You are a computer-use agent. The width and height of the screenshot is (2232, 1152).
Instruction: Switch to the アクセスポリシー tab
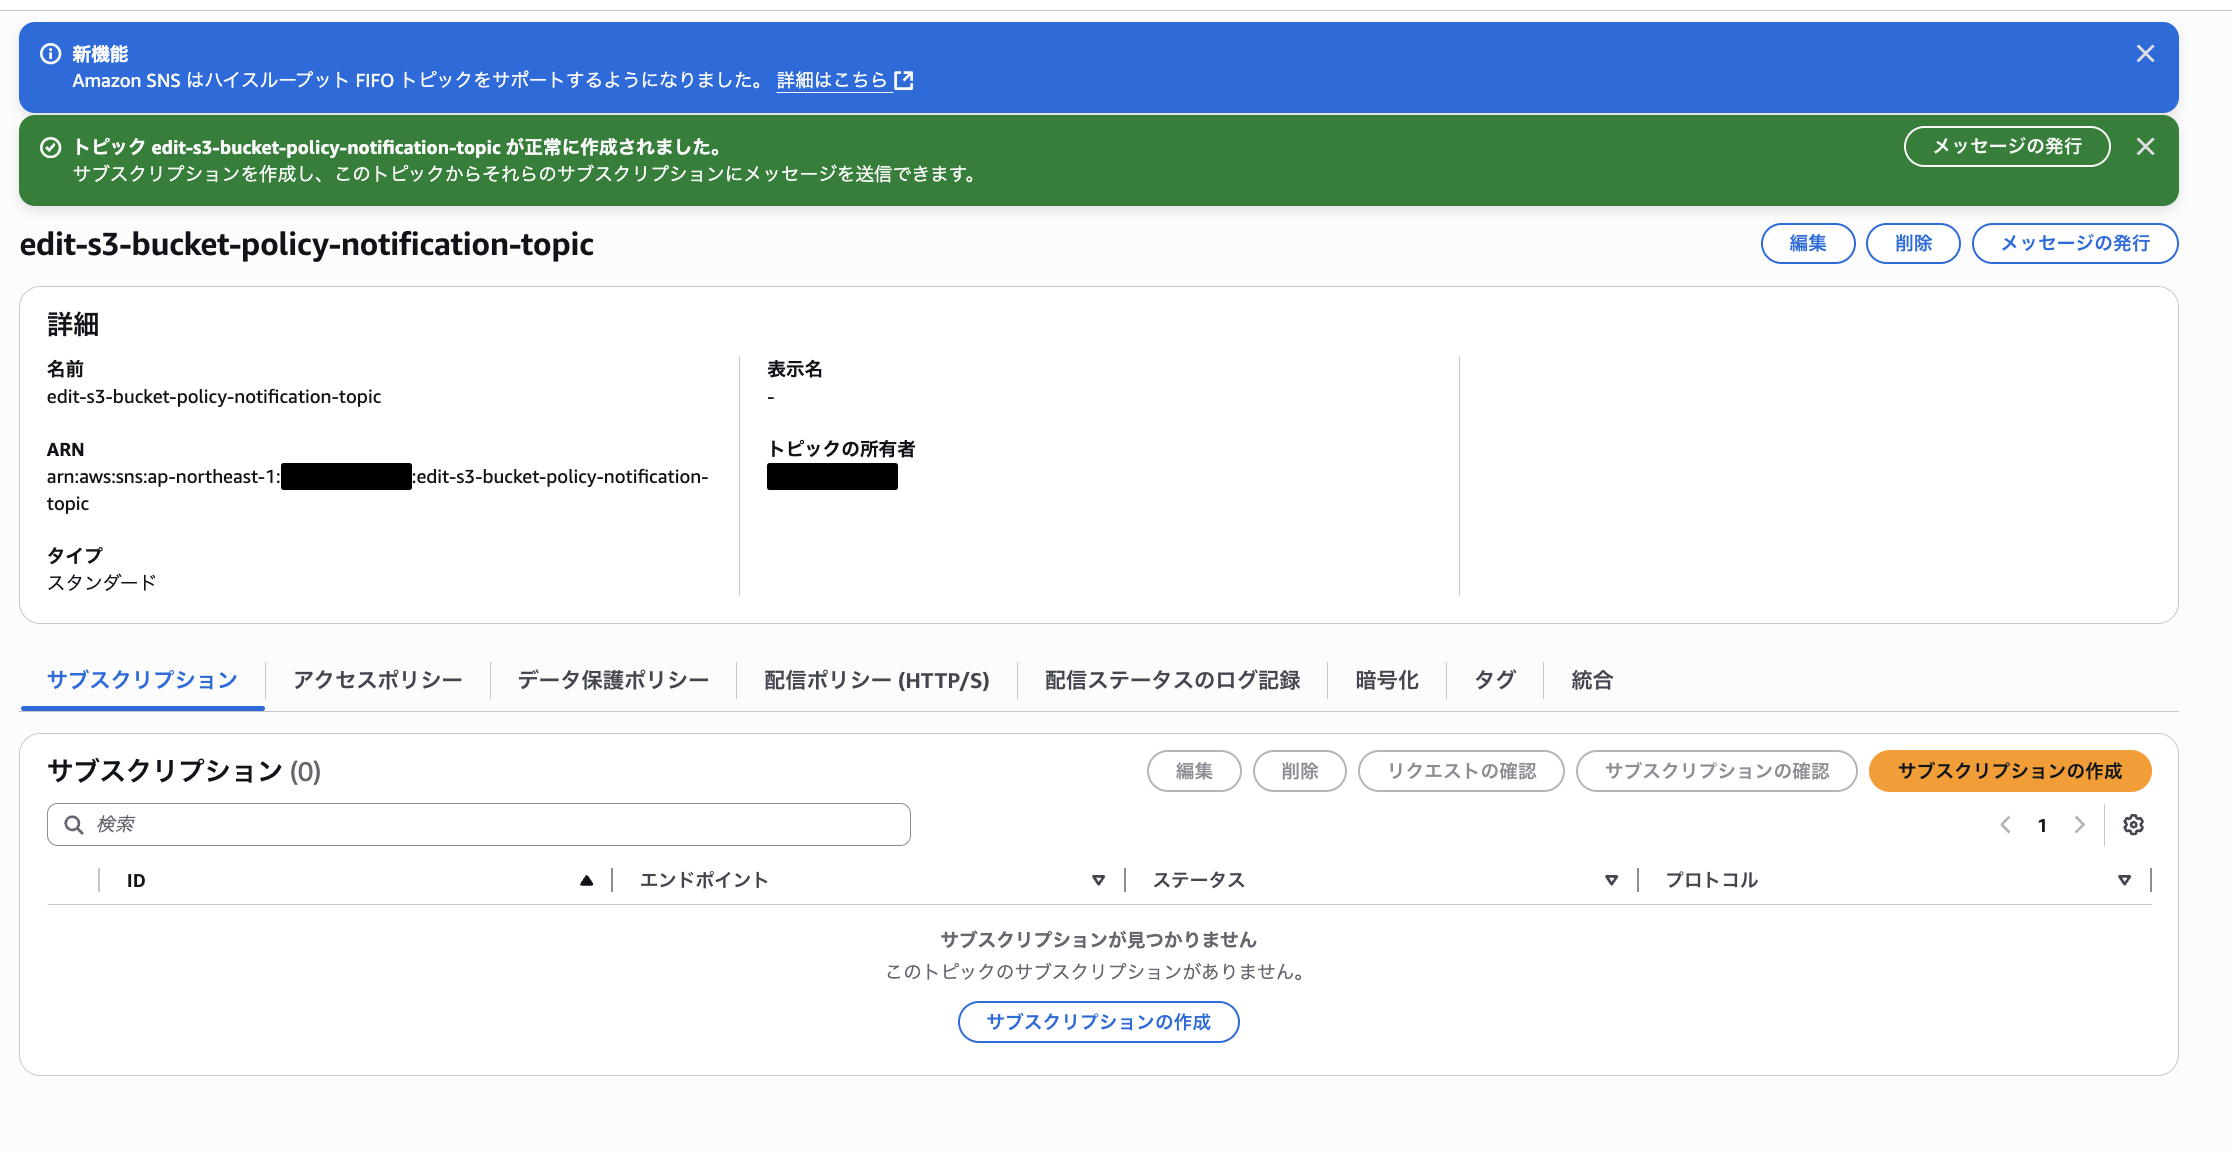378,680
